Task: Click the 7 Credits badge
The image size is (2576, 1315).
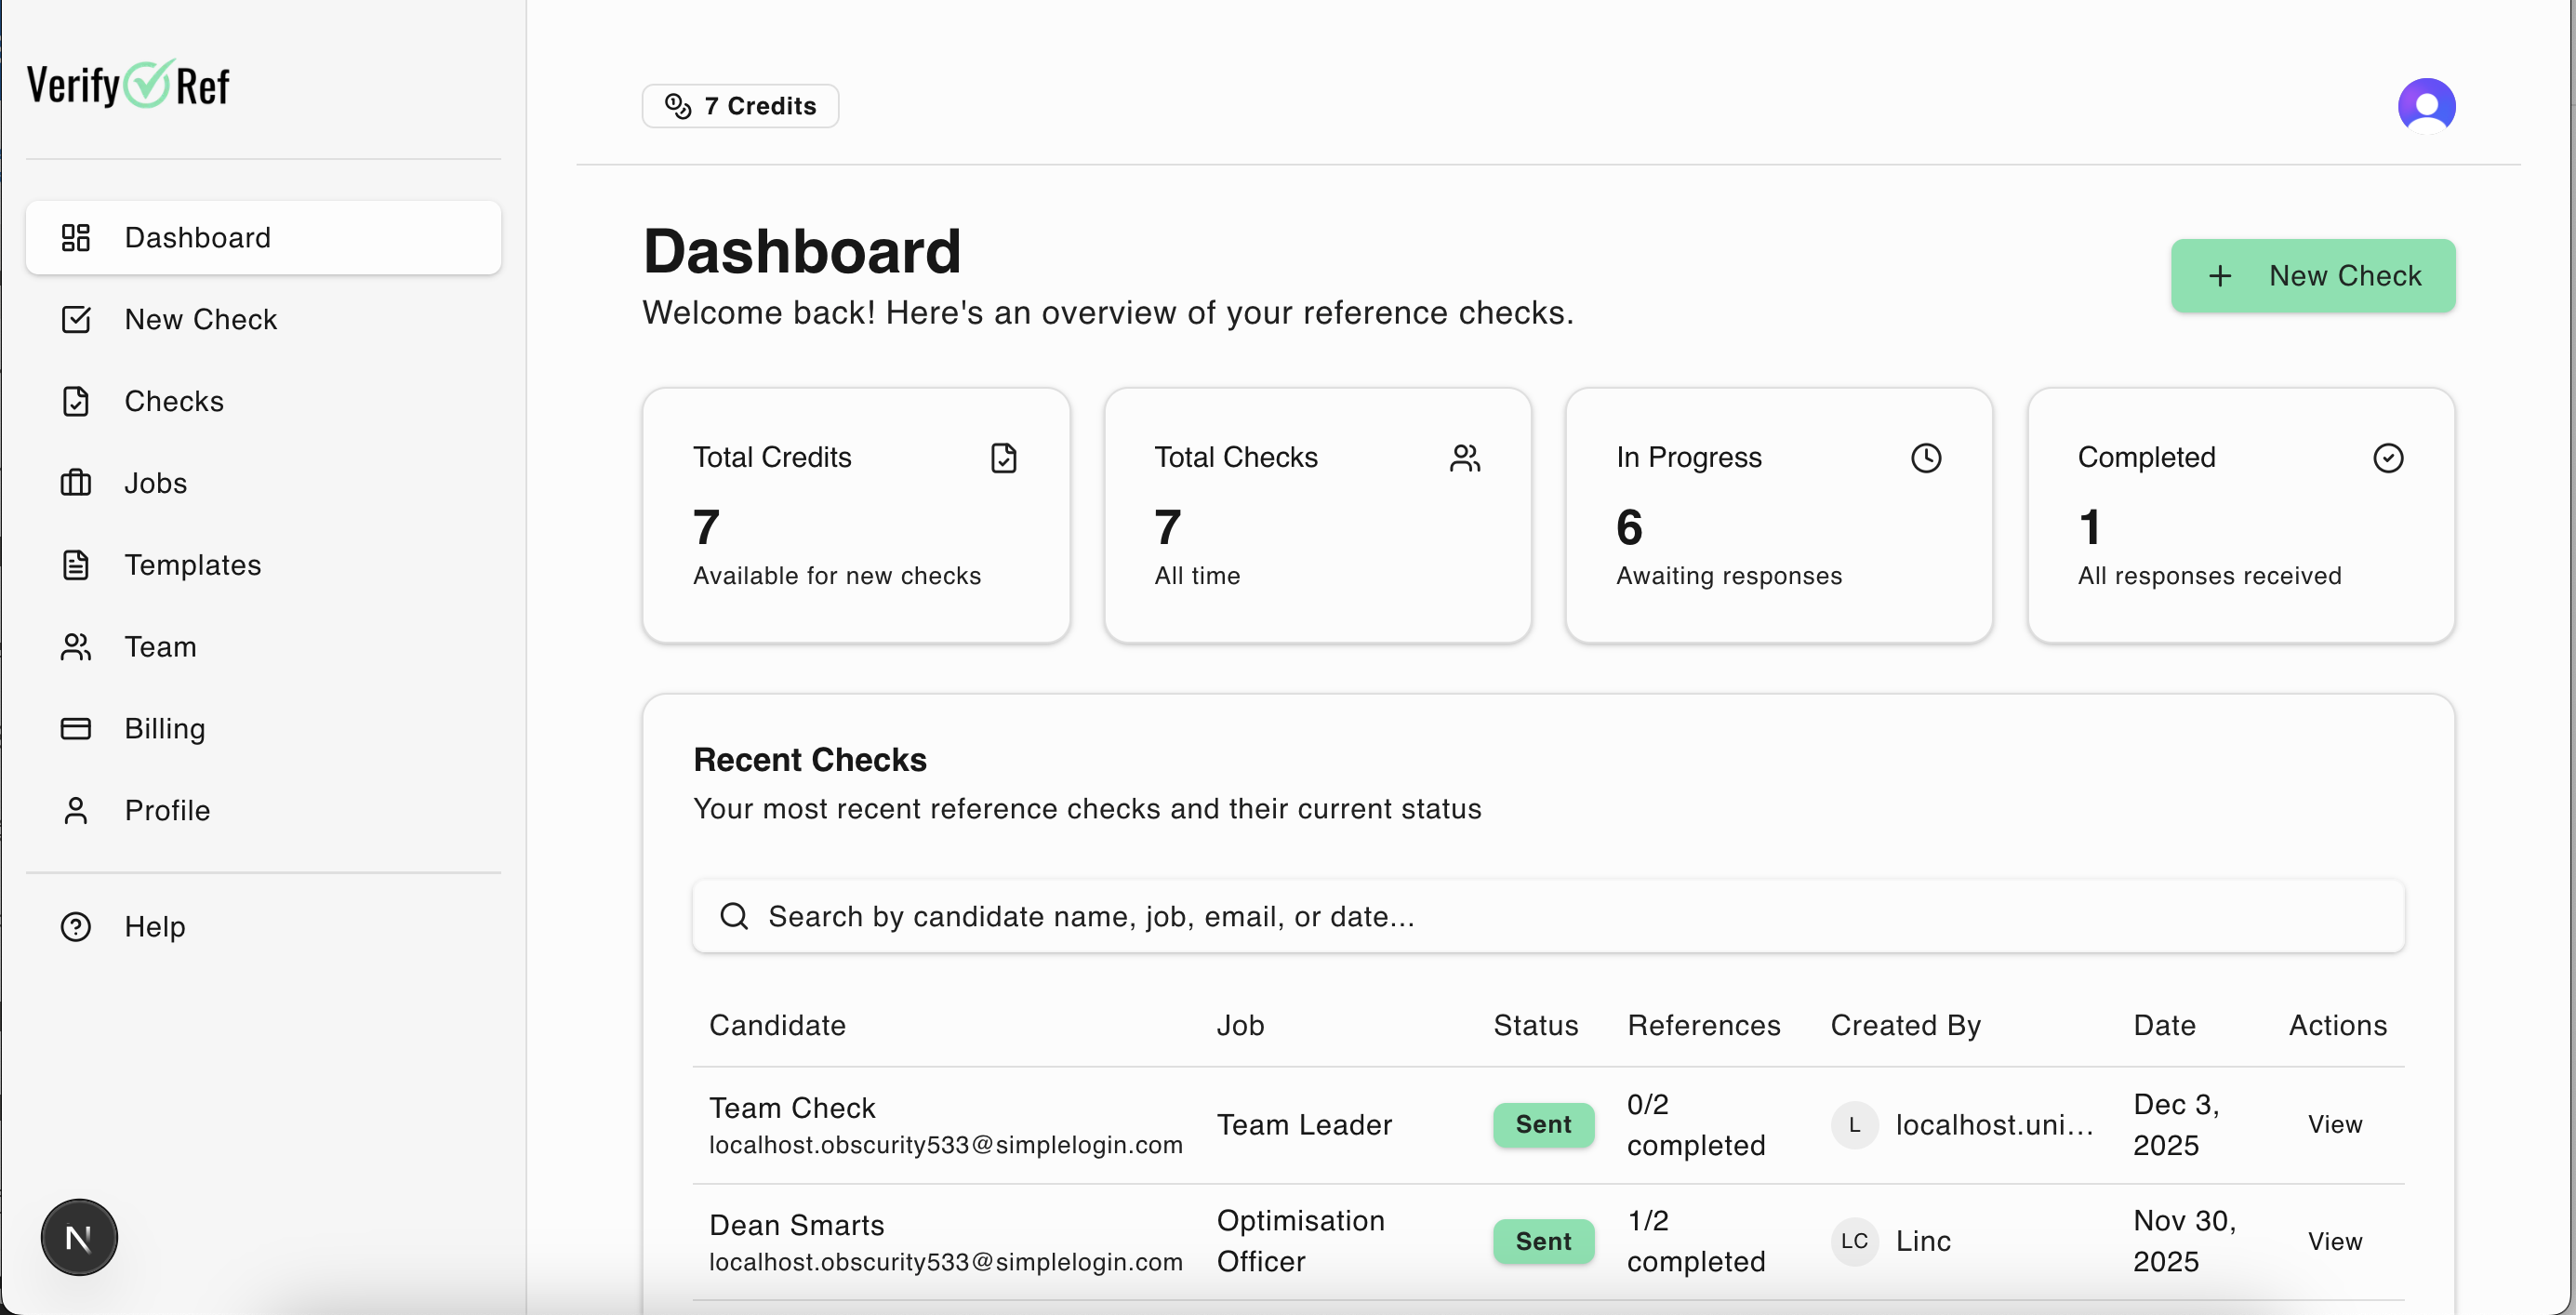Action: click(x=740, y=106)
